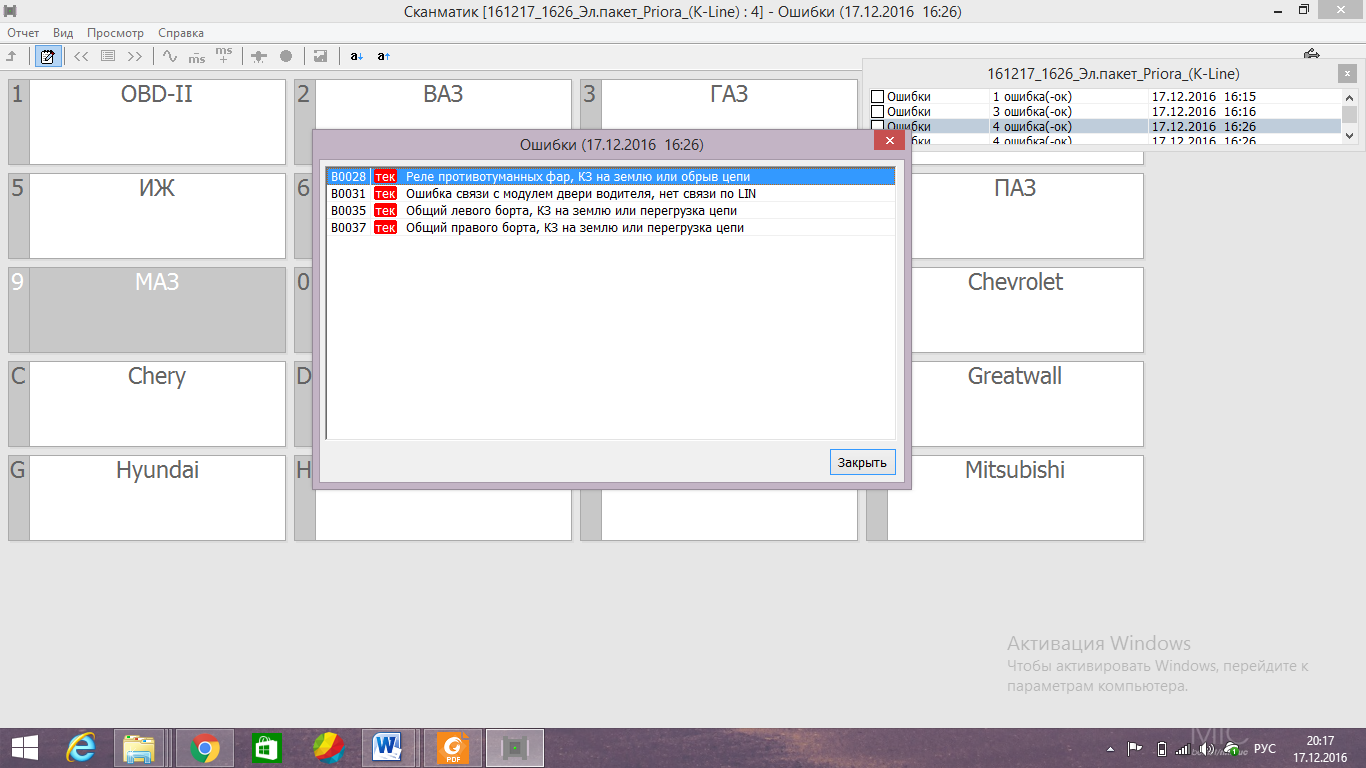Open the Просмотр menu
1366x768 pixels.
[x=115, y=33]
